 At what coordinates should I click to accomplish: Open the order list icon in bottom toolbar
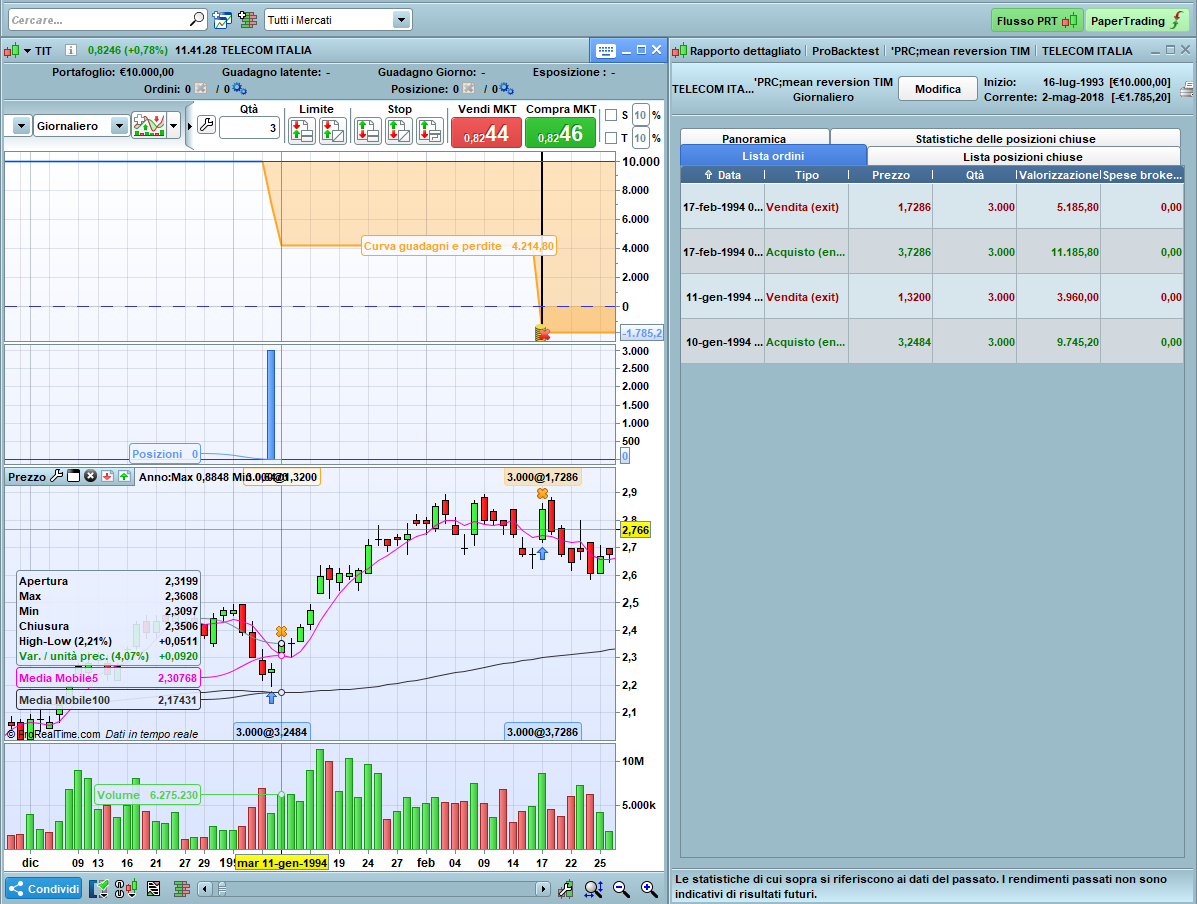point(153,889)
